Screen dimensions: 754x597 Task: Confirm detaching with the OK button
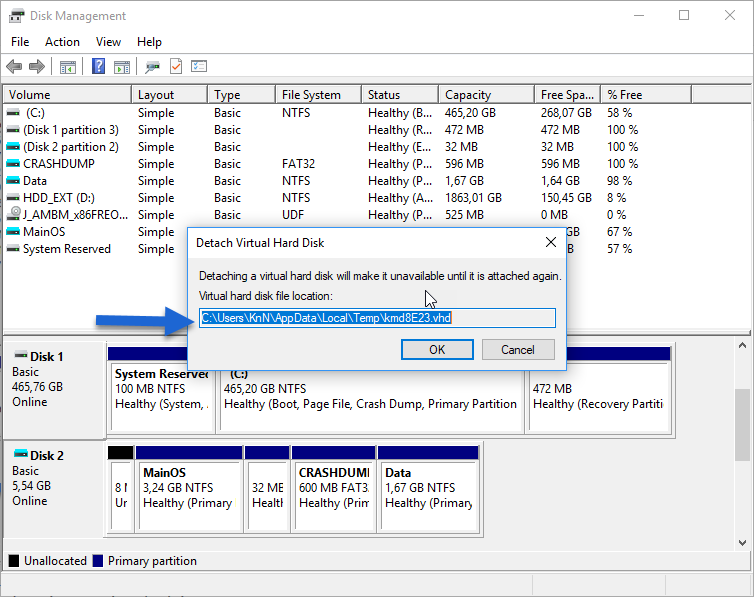437,349
